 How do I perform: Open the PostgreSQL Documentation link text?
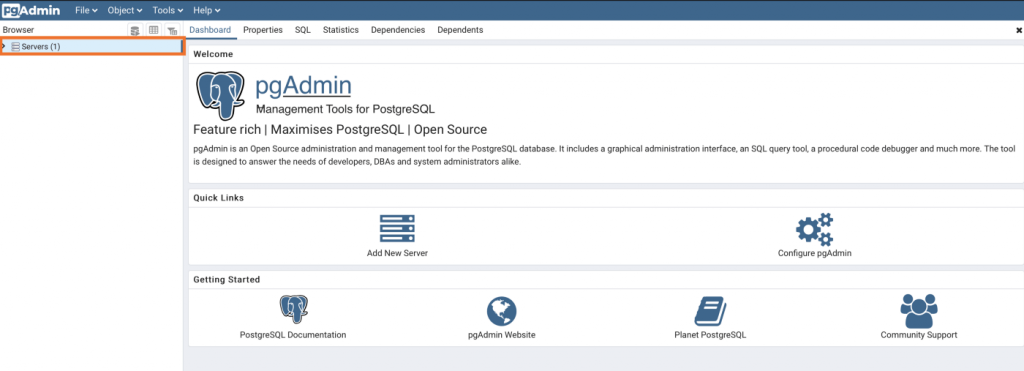293,334
